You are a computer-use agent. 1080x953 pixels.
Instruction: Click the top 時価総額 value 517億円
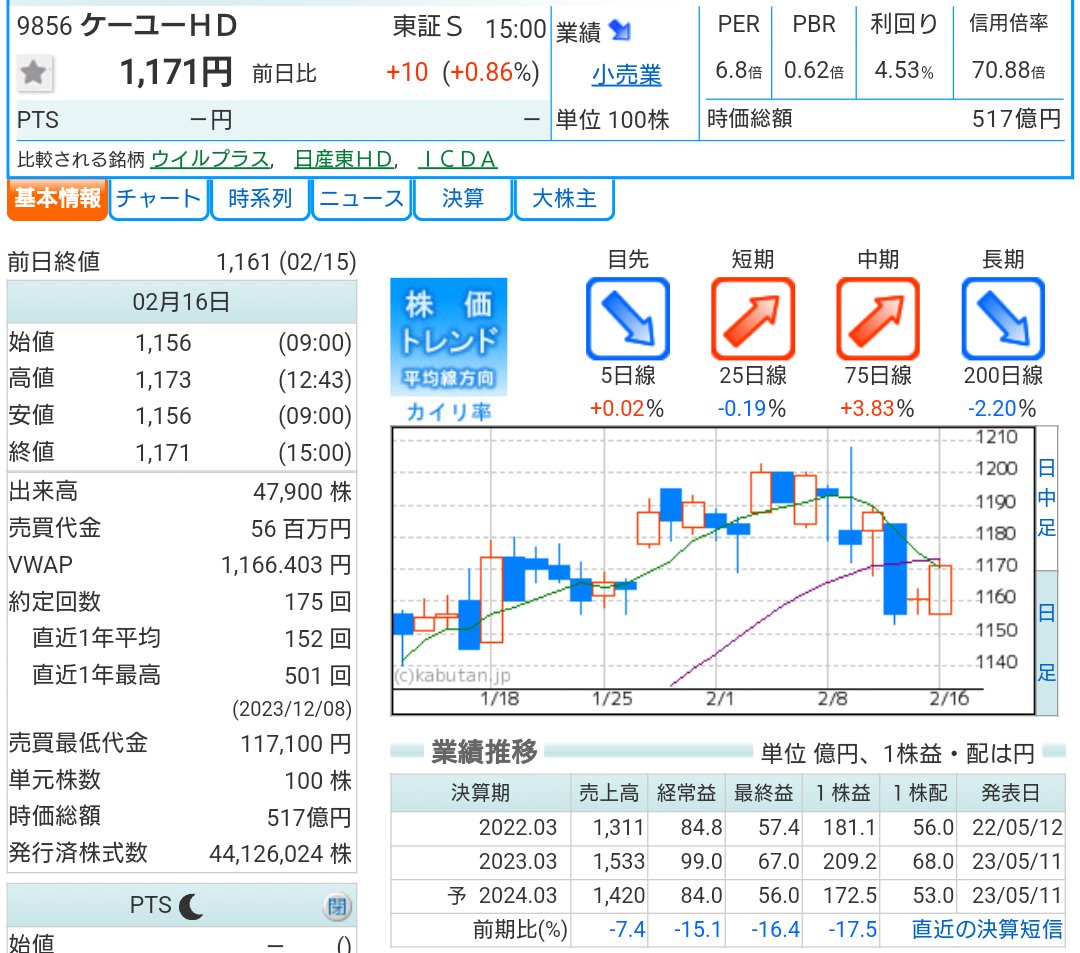point(1017,119)
